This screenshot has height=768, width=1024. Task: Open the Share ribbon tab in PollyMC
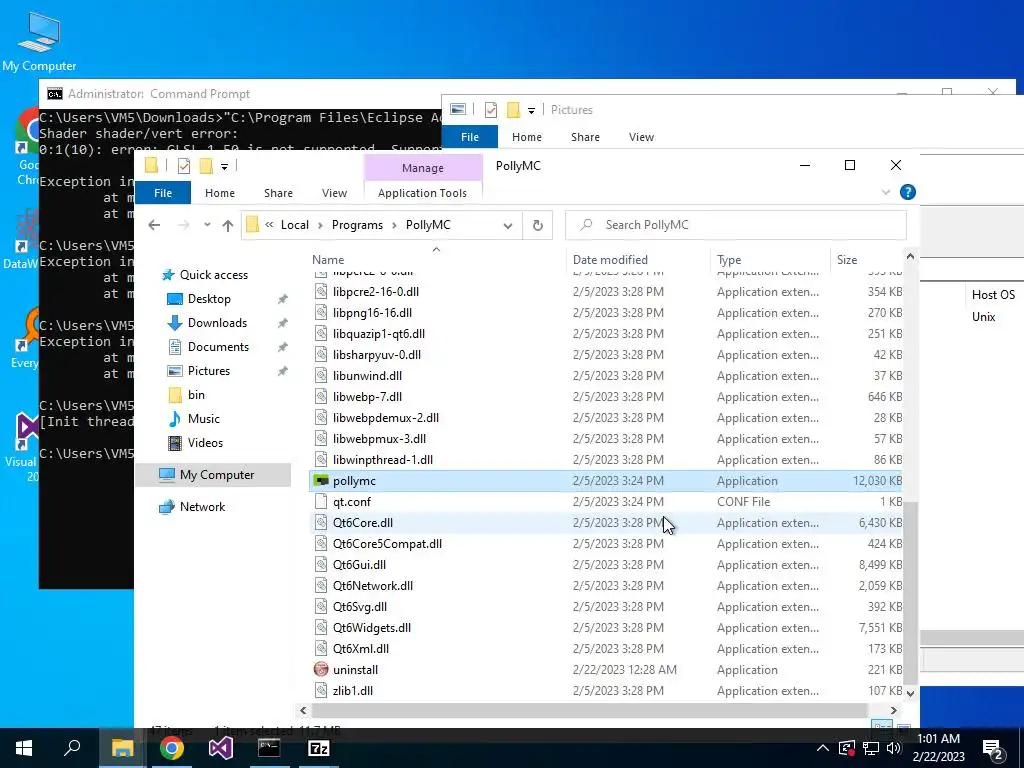[278, 193]
